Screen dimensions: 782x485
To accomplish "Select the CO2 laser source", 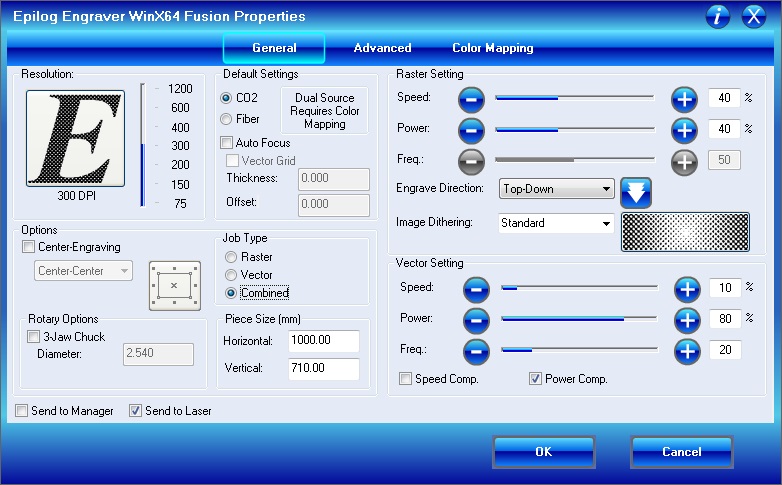I will (x=226, y=98).
